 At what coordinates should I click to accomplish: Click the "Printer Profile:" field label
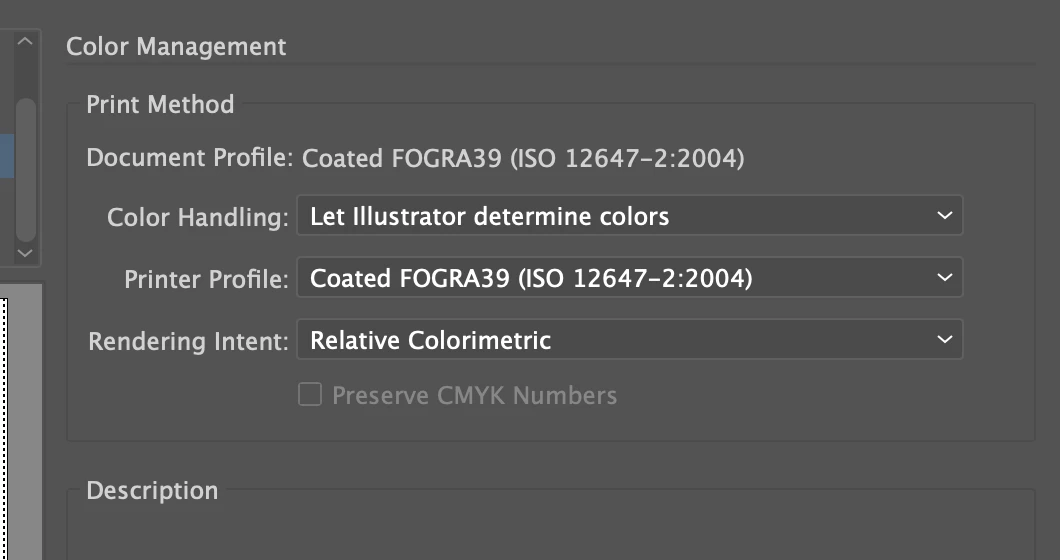206,280
